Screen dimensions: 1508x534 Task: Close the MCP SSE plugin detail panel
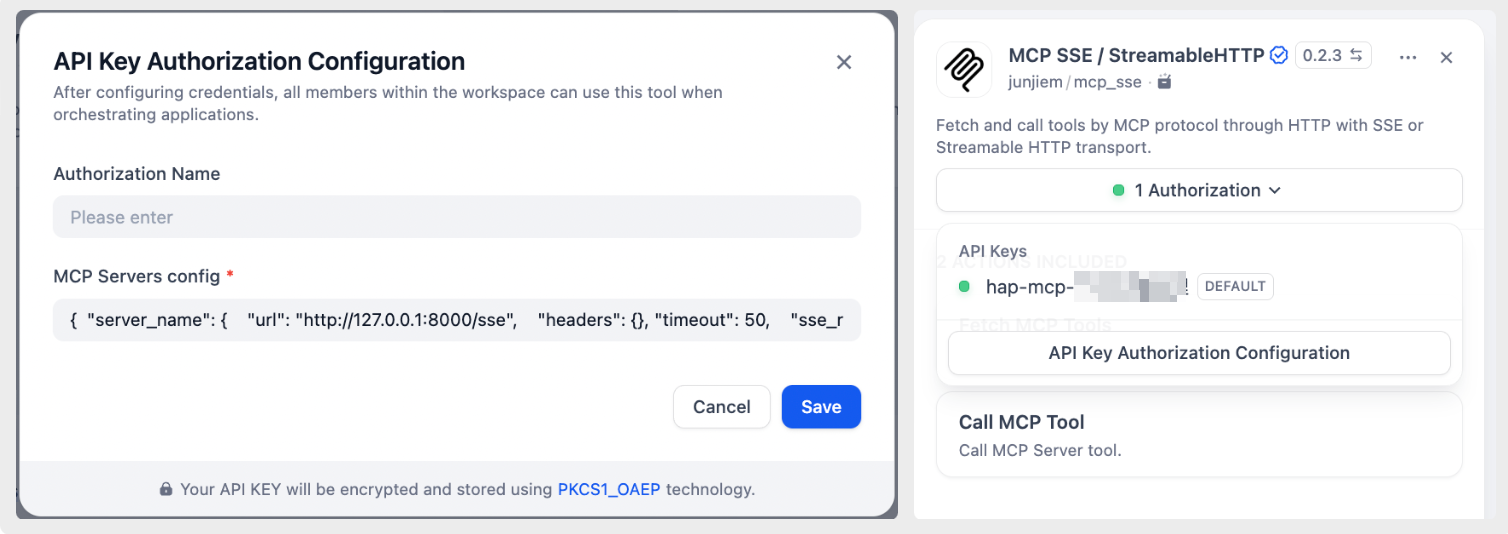coord(1446,58)
